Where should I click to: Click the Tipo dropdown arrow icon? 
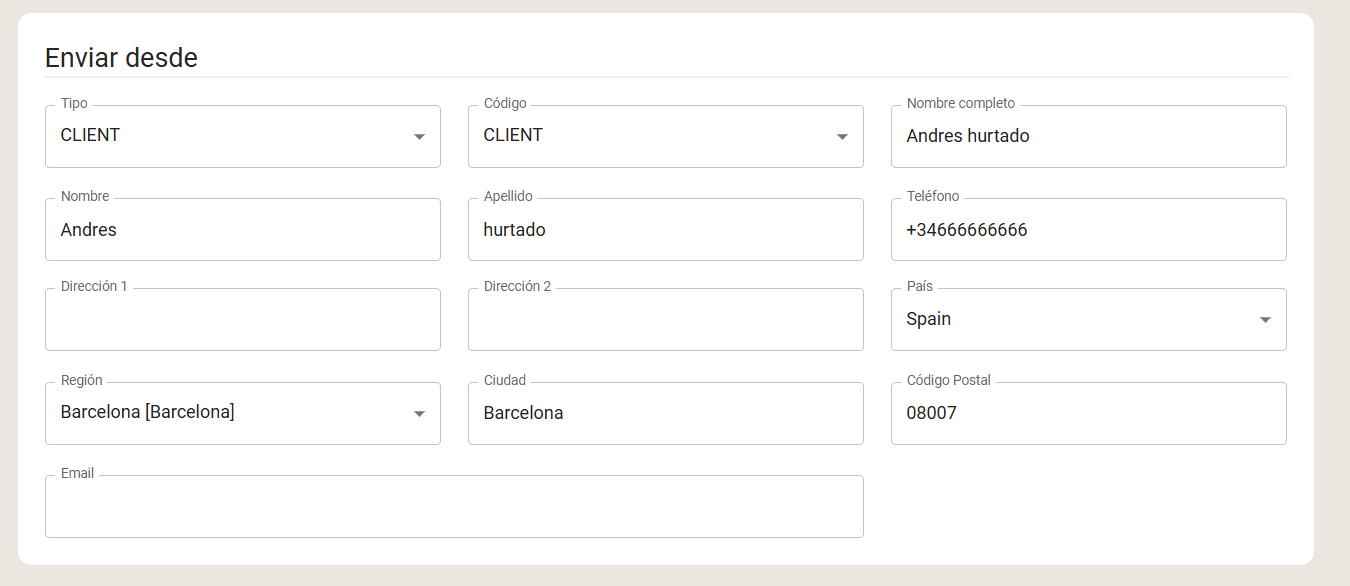coord(419,137)
